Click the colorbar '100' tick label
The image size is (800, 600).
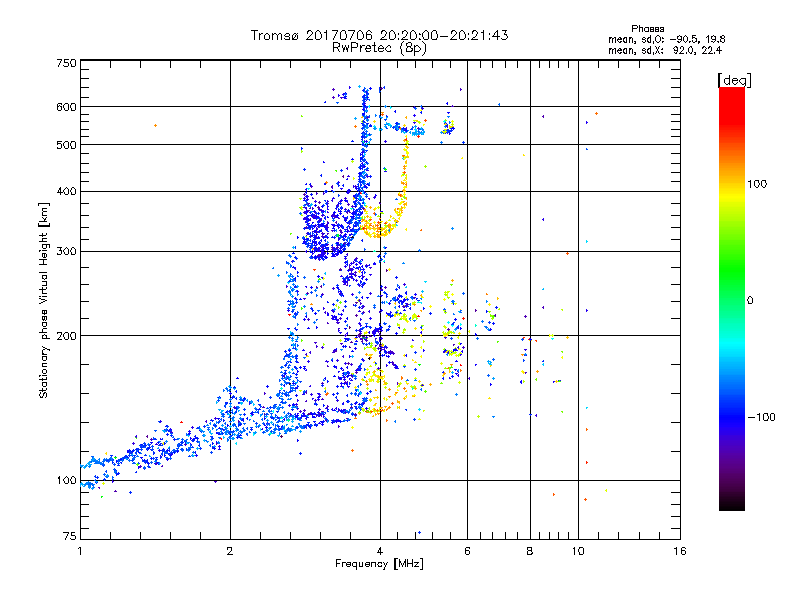tap(757, 184)
